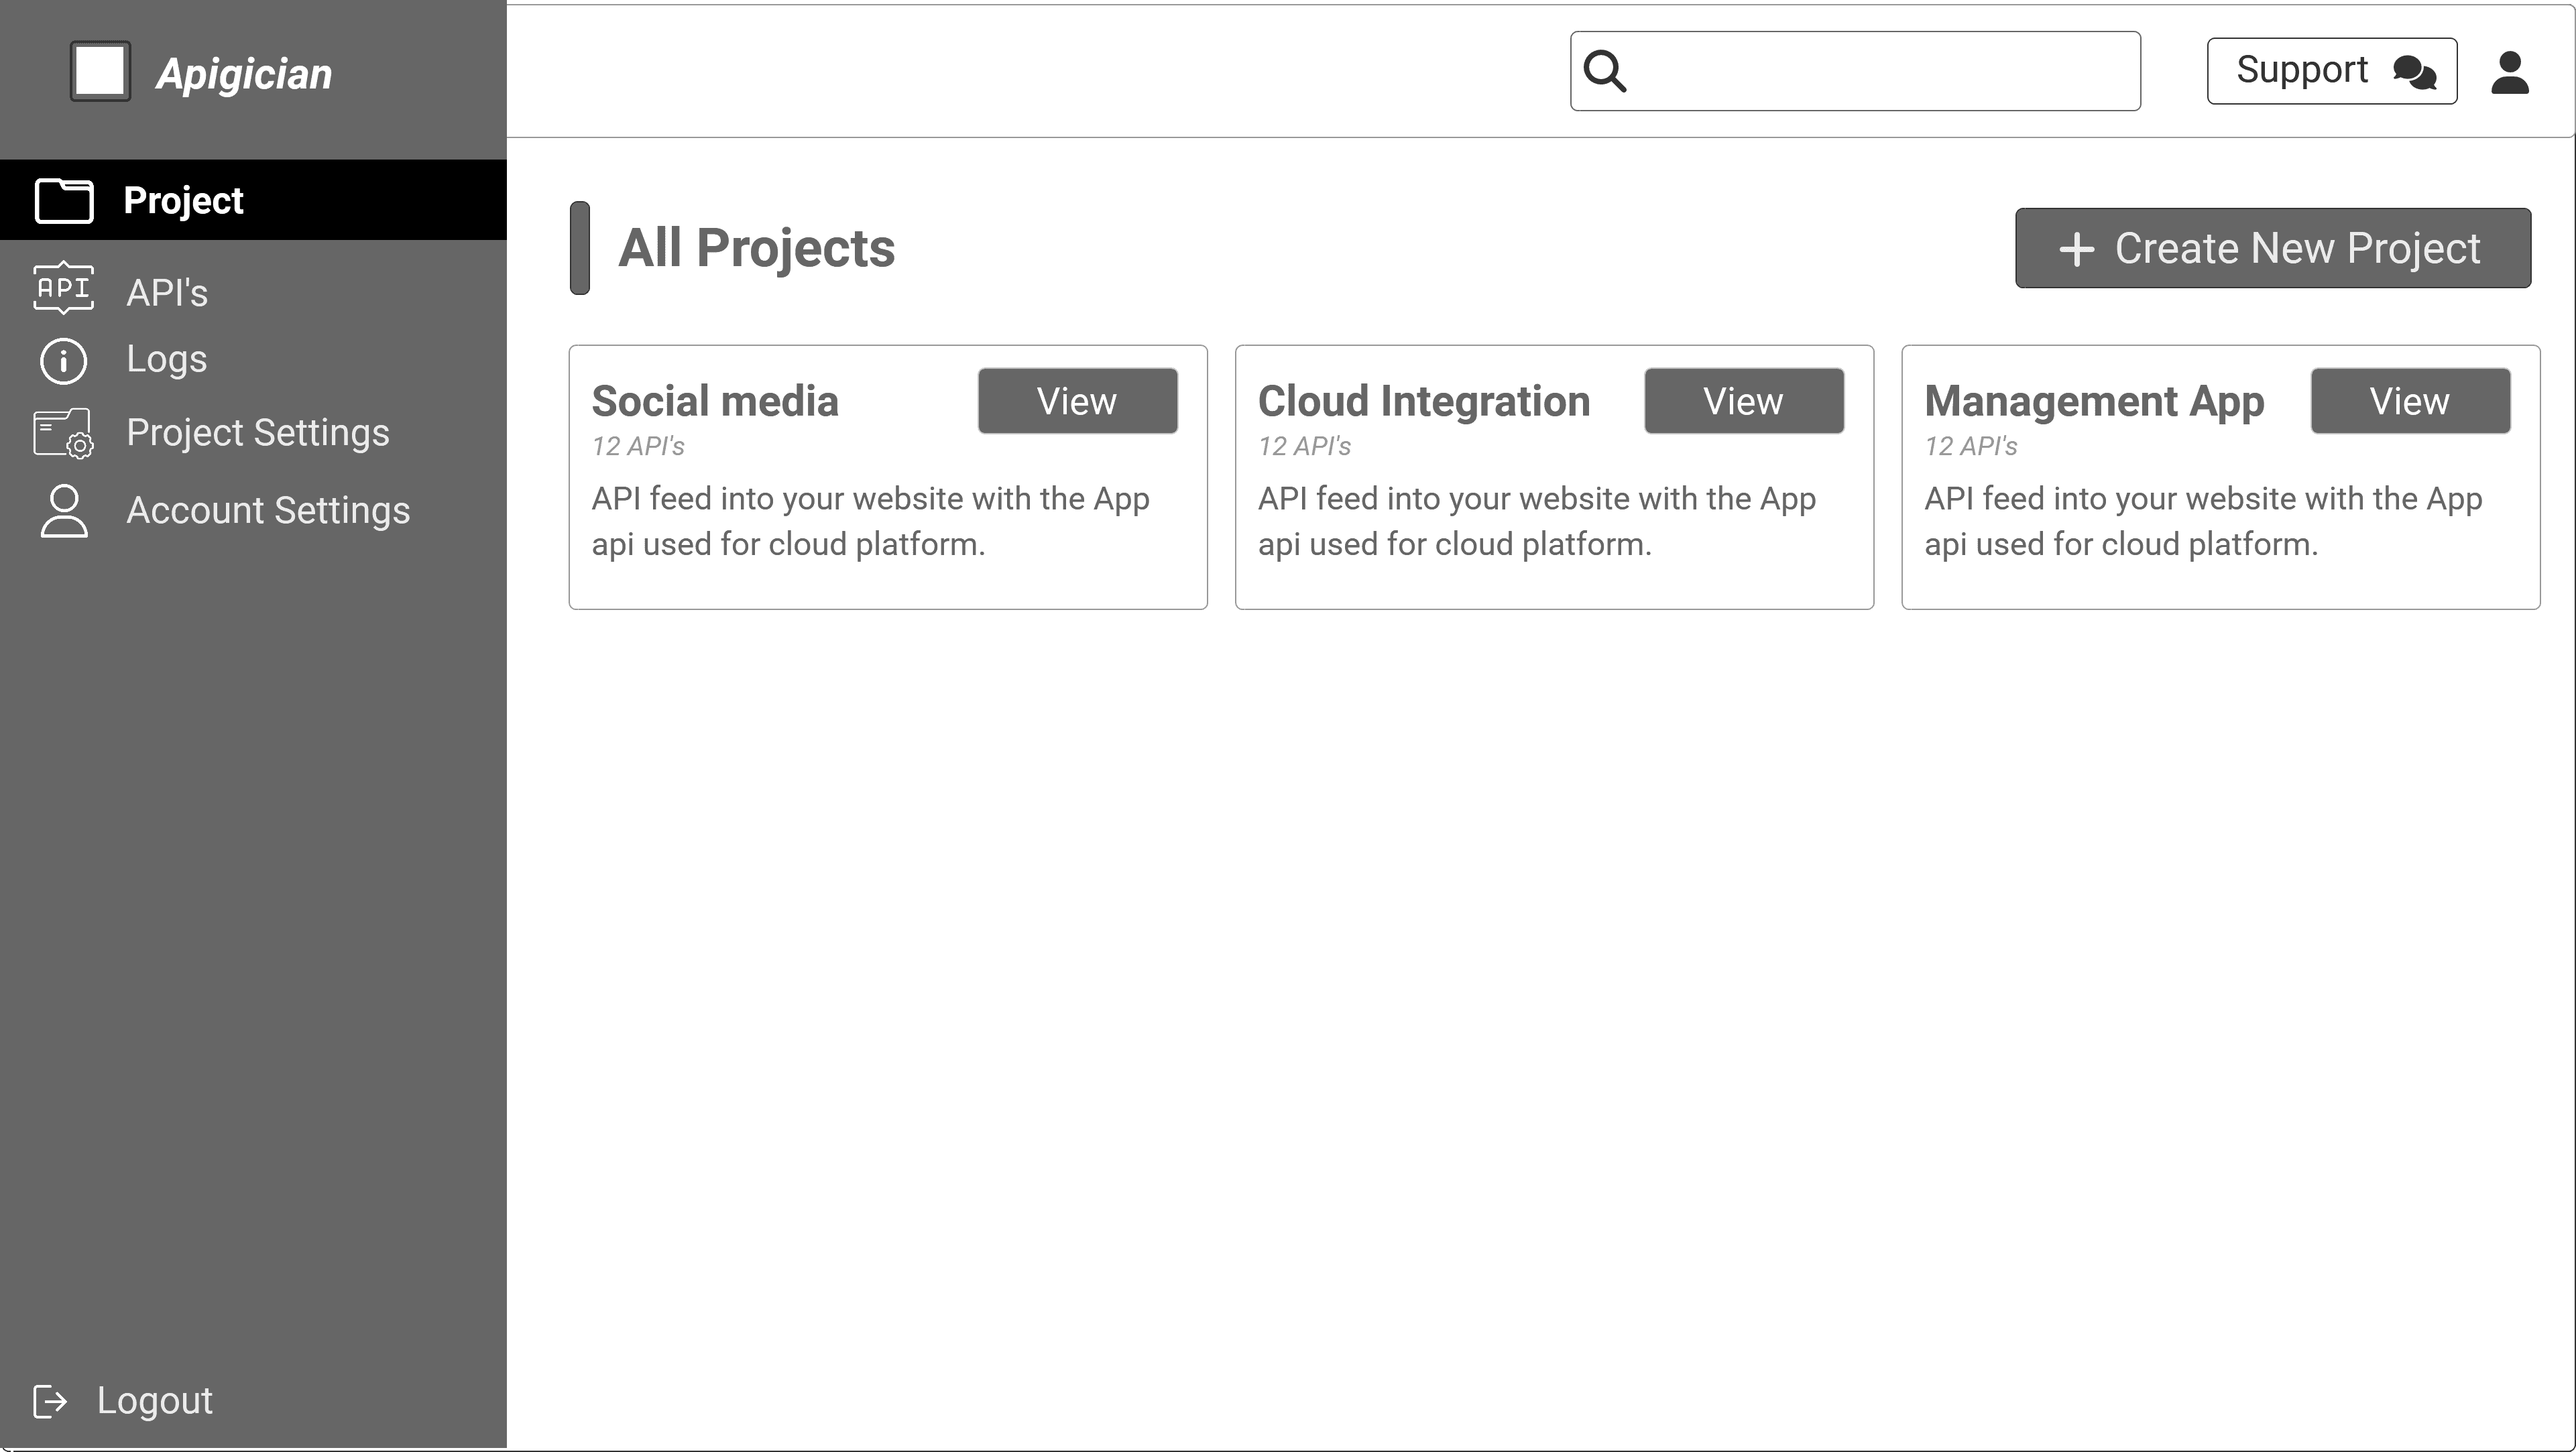Screen dimensions: 2576x1452
Task: View the Cloud Integration project
Action: (x=1743, y=401)
